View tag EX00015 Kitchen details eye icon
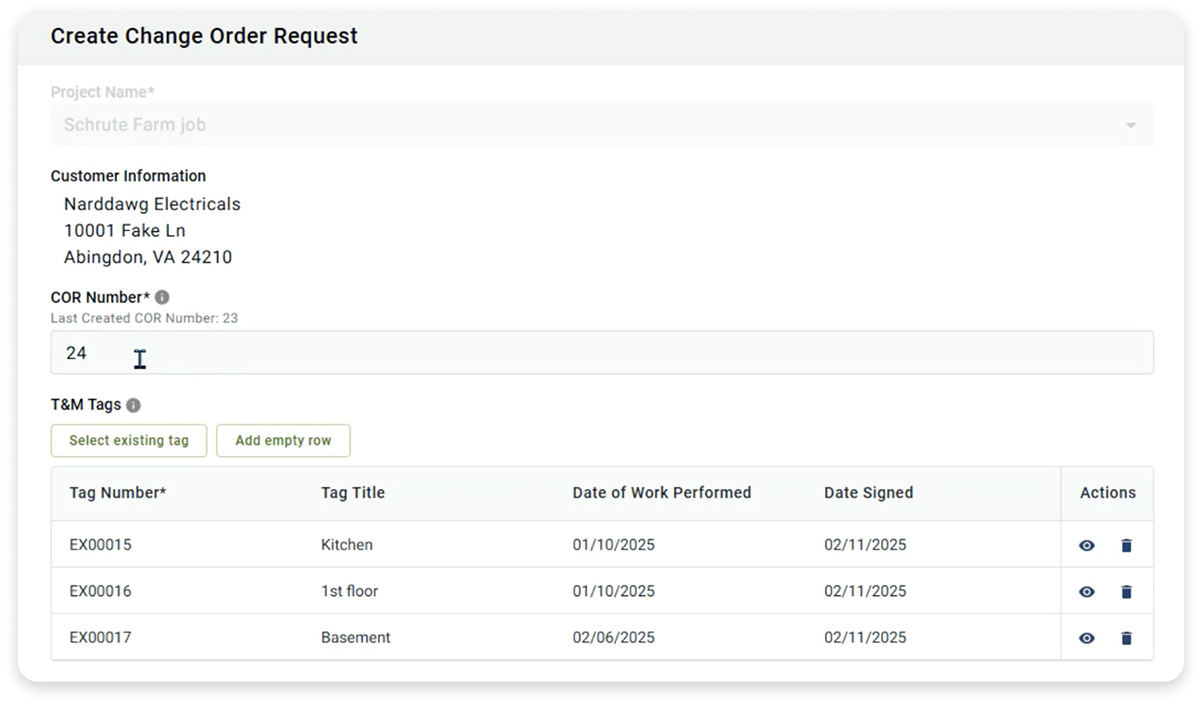 (x=1087, y=546)
